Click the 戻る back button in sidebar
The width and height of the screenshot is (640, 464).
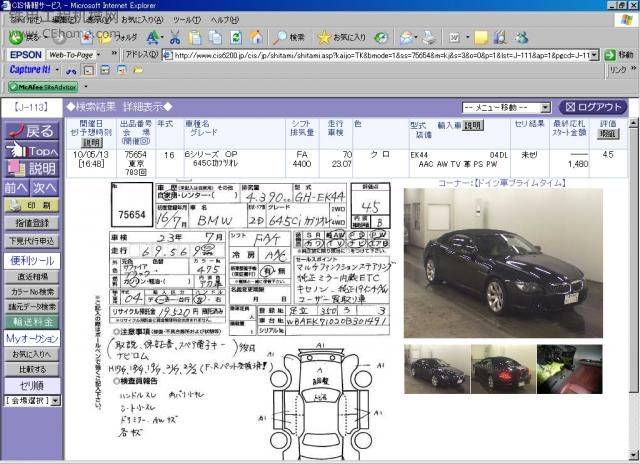point(32,131)
